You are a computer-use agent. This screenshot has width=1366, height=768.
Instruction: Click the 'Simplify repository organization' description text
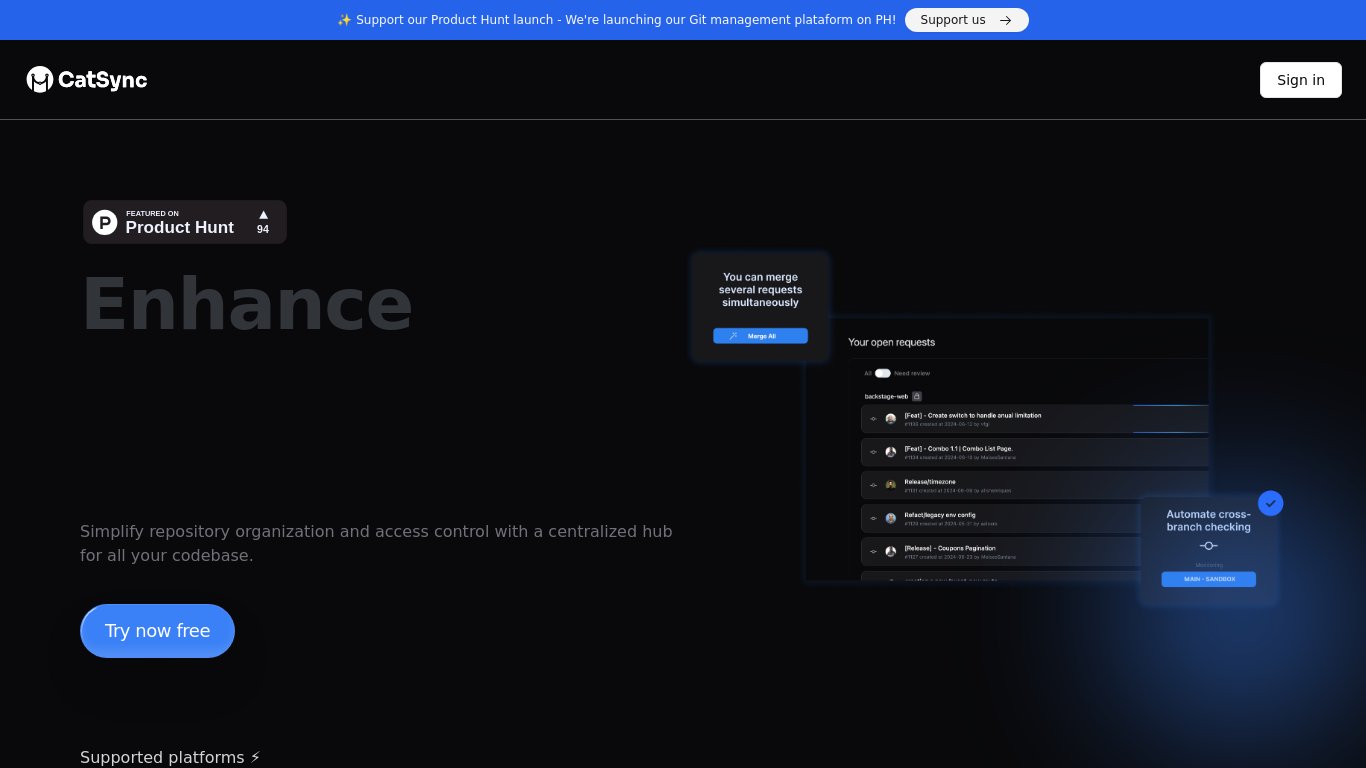(x=376, y=543)
